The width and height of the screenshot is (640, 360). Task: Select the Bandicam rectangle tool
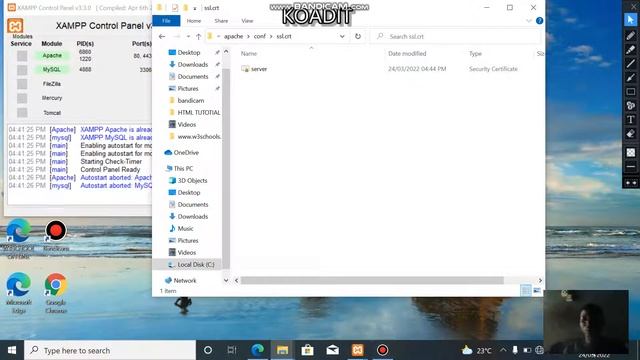pyautogui.click(x=631, y=91)
